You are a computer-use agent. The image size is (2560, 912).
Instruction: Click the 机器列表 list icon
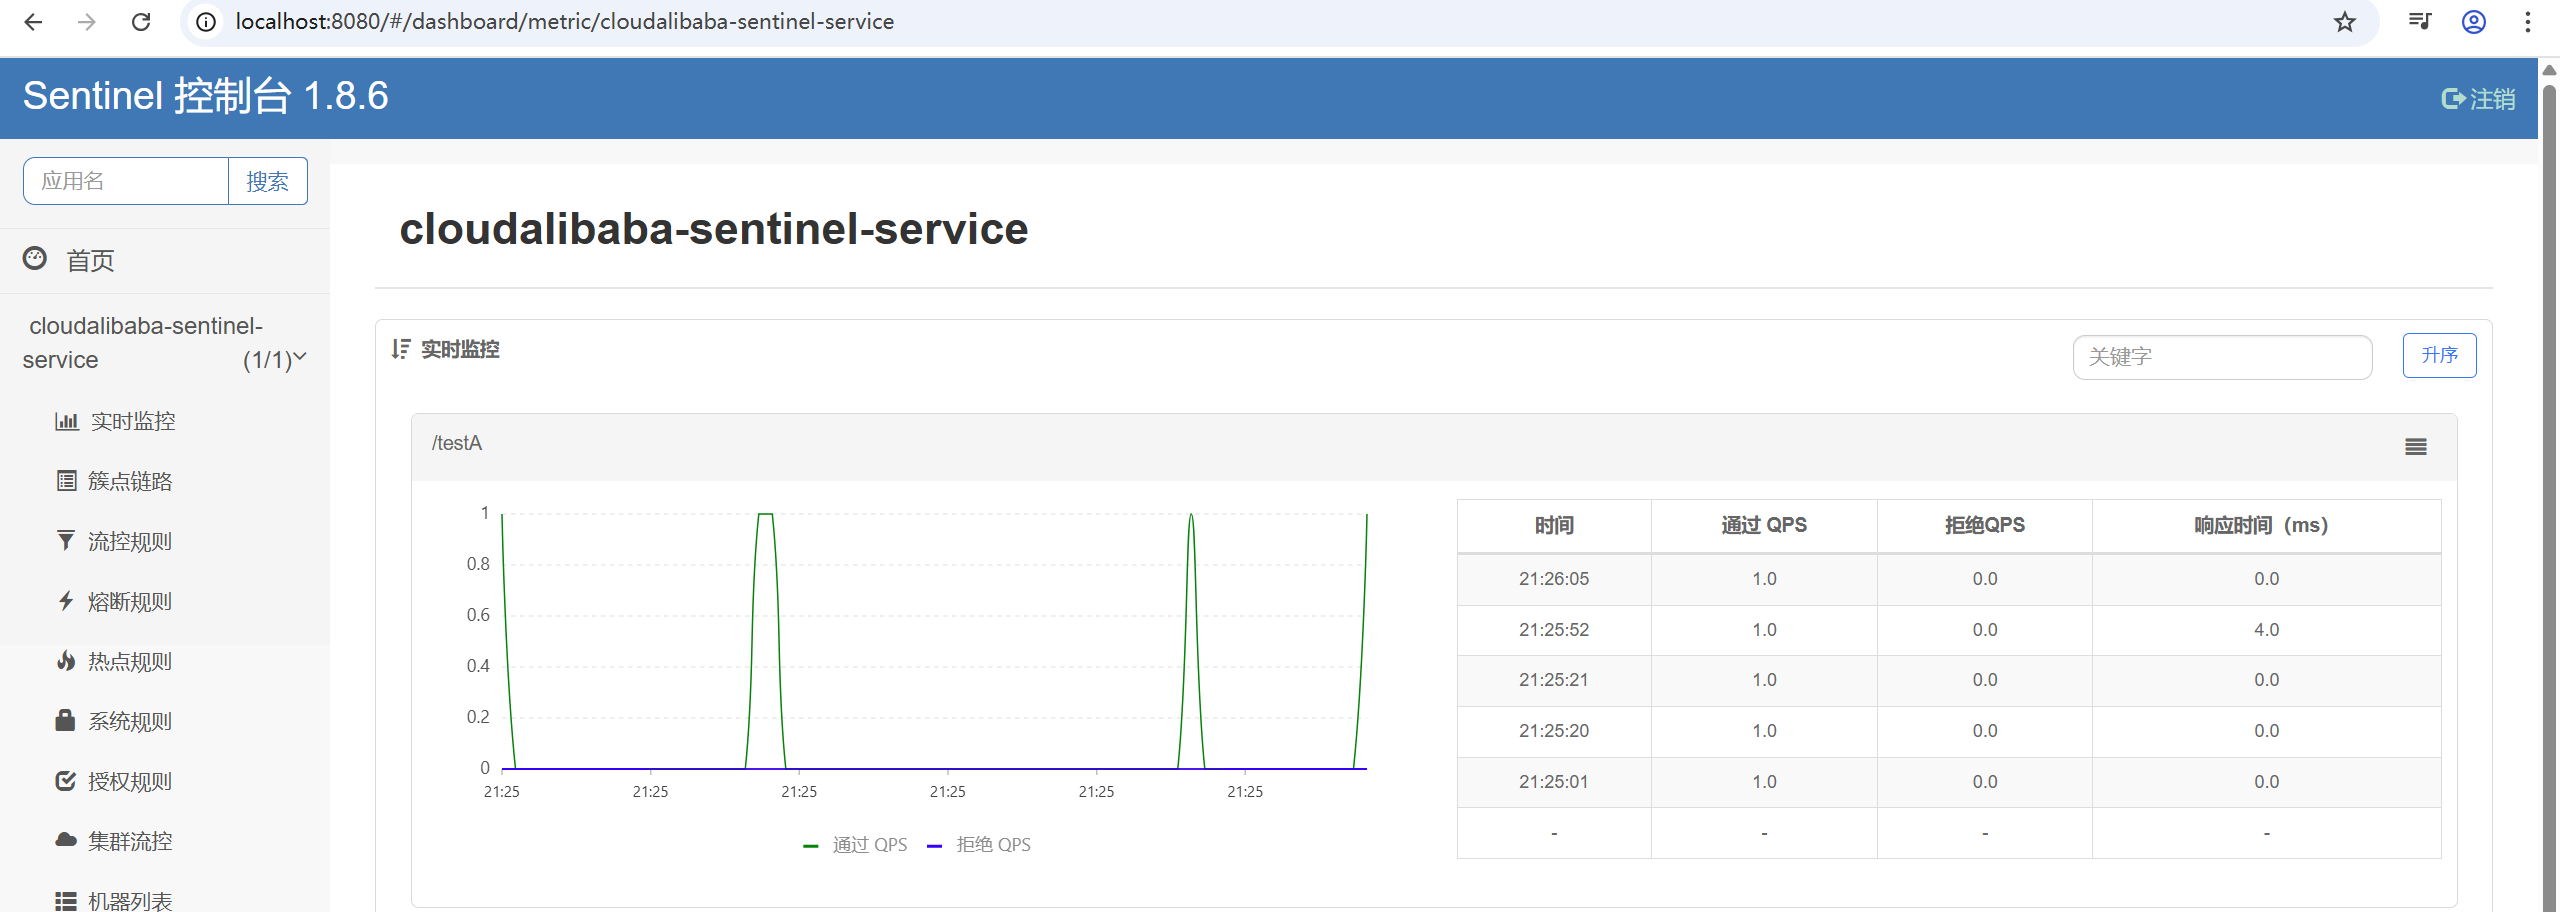[x=66, y=901]
